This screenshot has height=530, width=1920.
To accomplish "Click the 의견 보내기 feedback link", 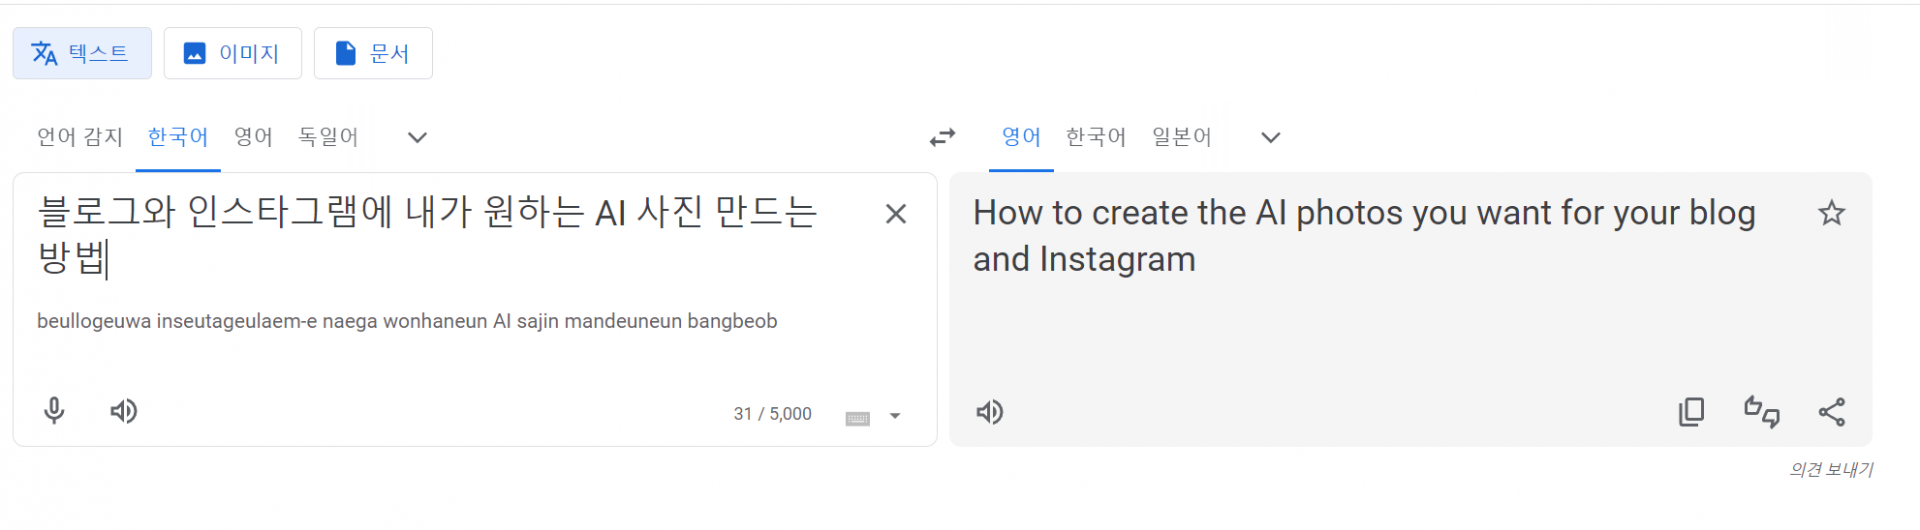I will point(1831,469).
